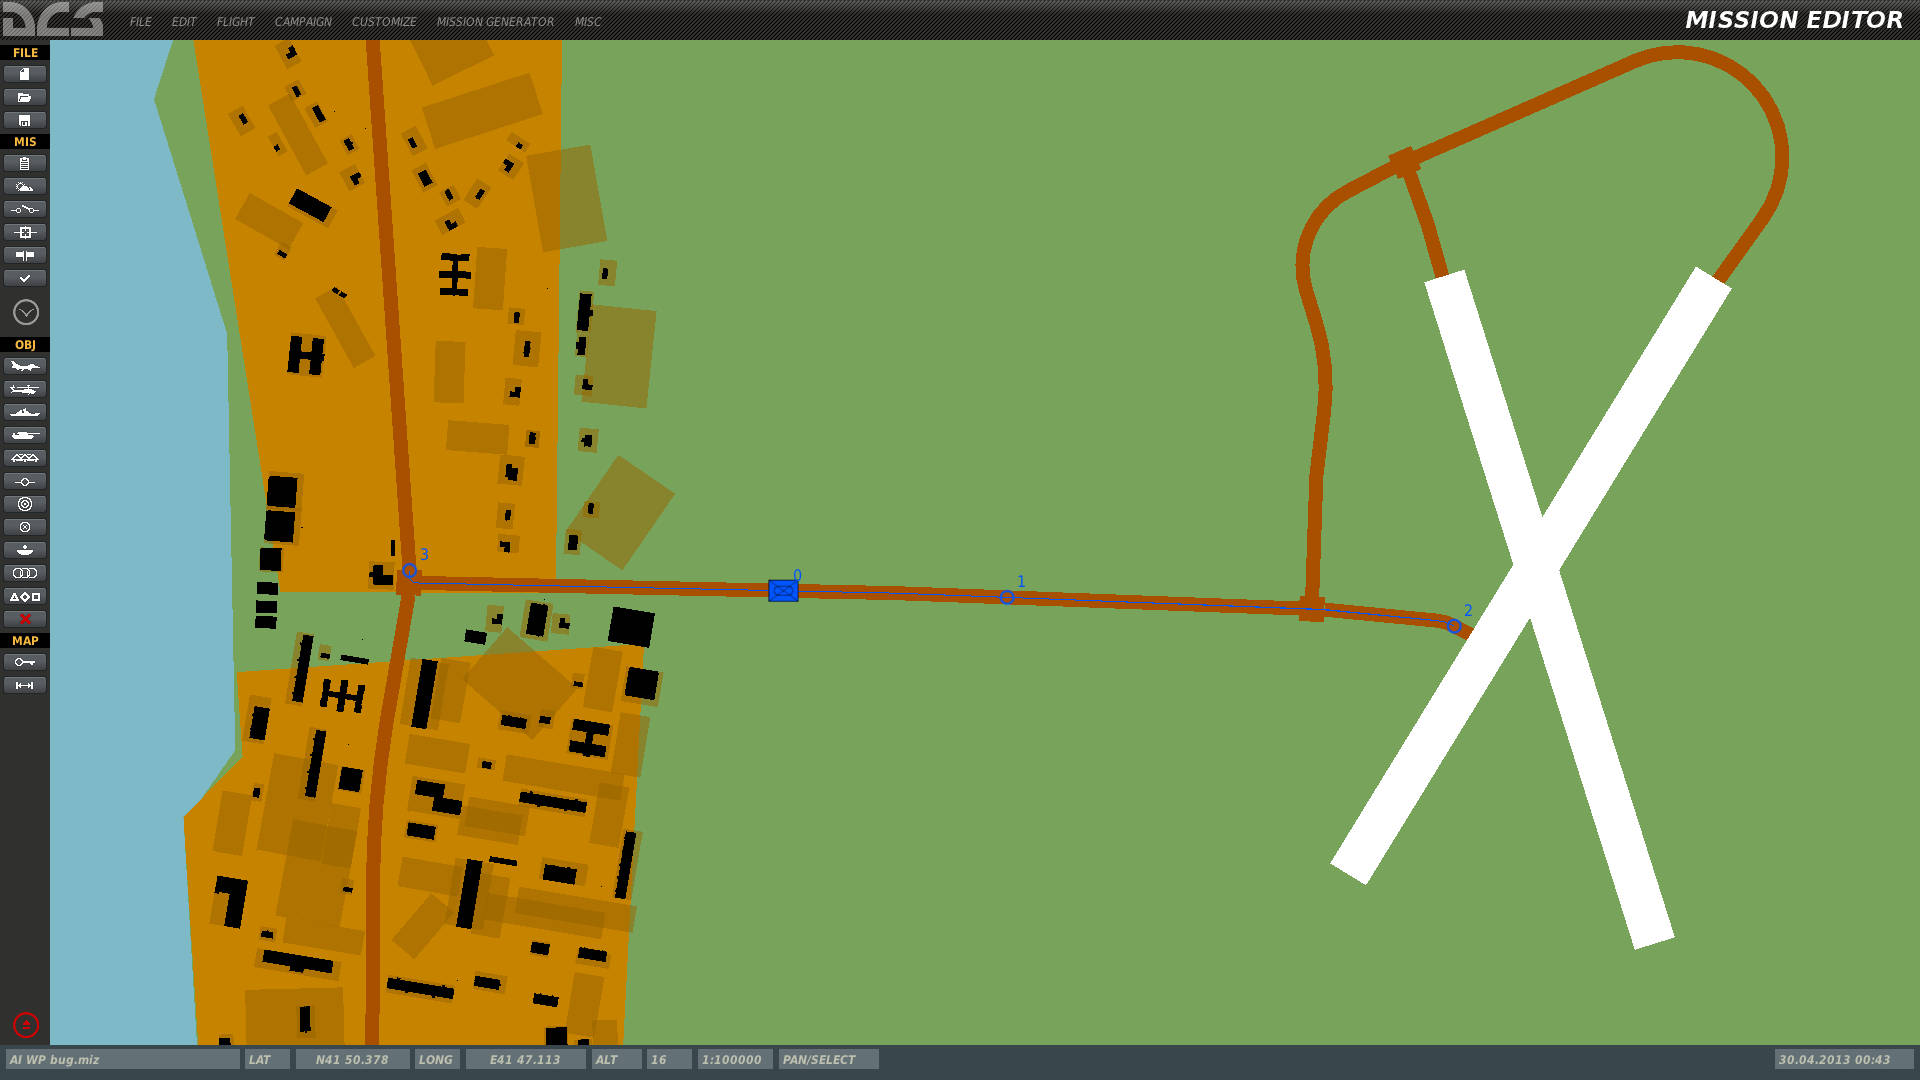Viewport: 1920px width, 1080px height.
Task: Select waypoint 1 circle on the route
Action: pyautogui.click(x=1007, y=598)
